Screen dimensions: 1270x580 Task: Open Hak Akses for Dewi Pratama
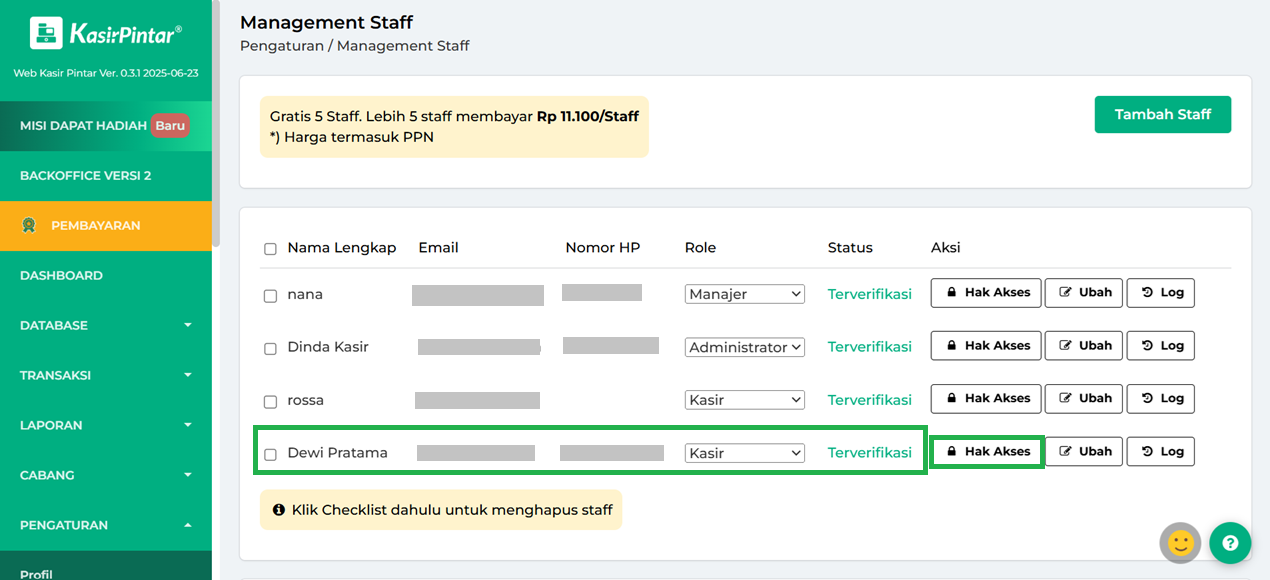(987, 452)
